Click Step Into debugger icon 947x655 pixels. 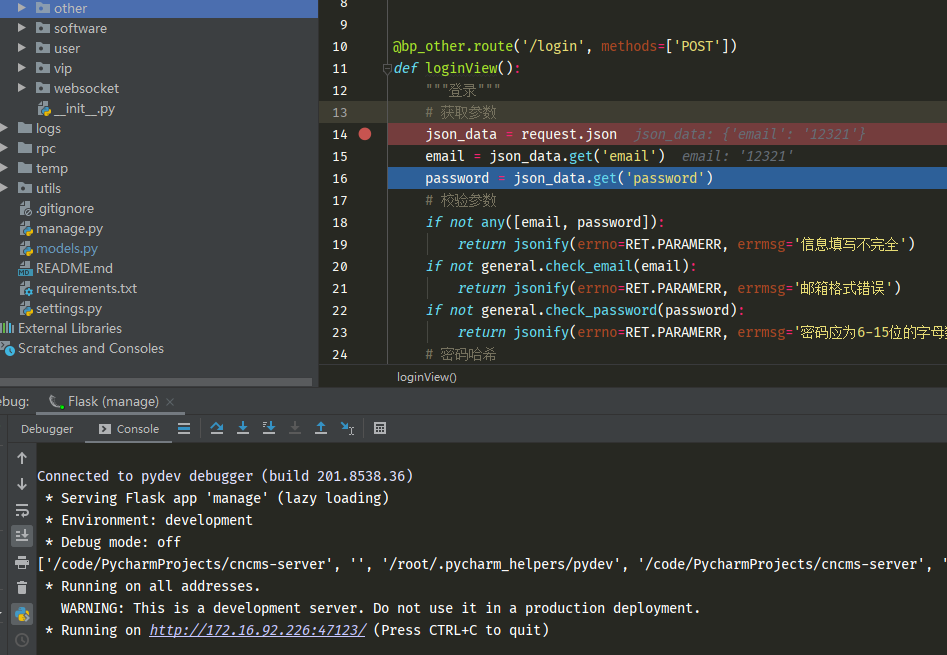(x=243, y=429)
